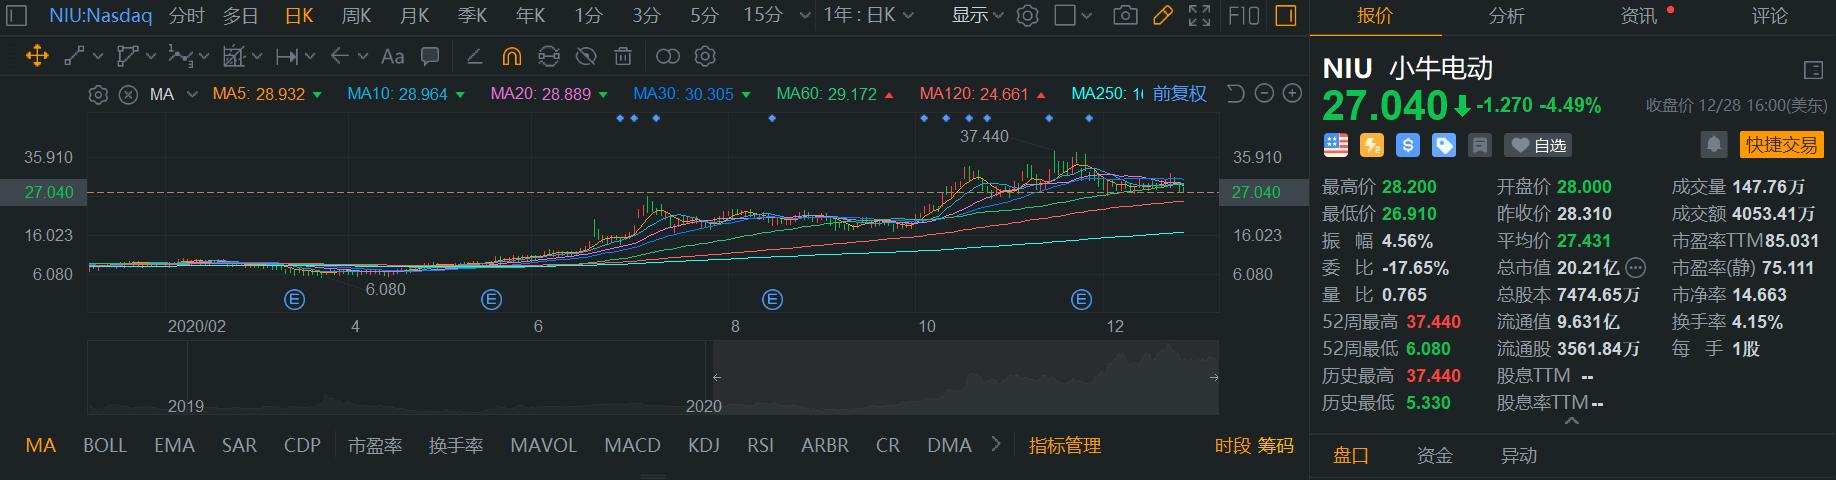The image size is (1836, 480).
Task: Toggle 筹码 chip distribution
Action: click(1275, 445)
